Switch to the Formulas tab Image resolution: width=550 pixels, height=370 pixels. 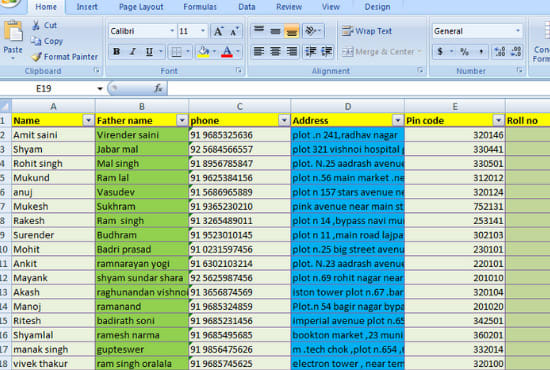click(x=200, y=7)
